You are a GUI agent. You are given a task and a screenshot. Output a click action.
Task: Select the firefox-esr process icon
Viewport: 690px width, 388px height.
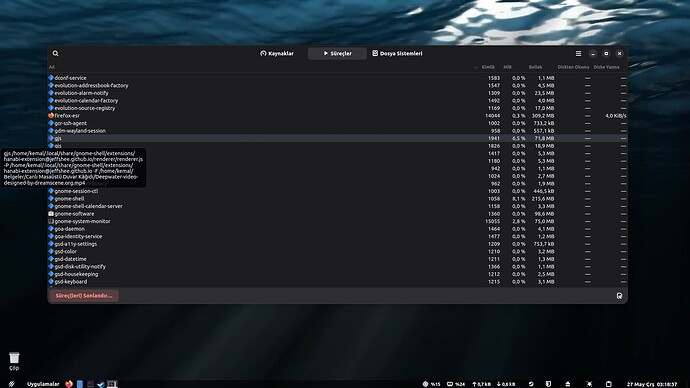51,116
